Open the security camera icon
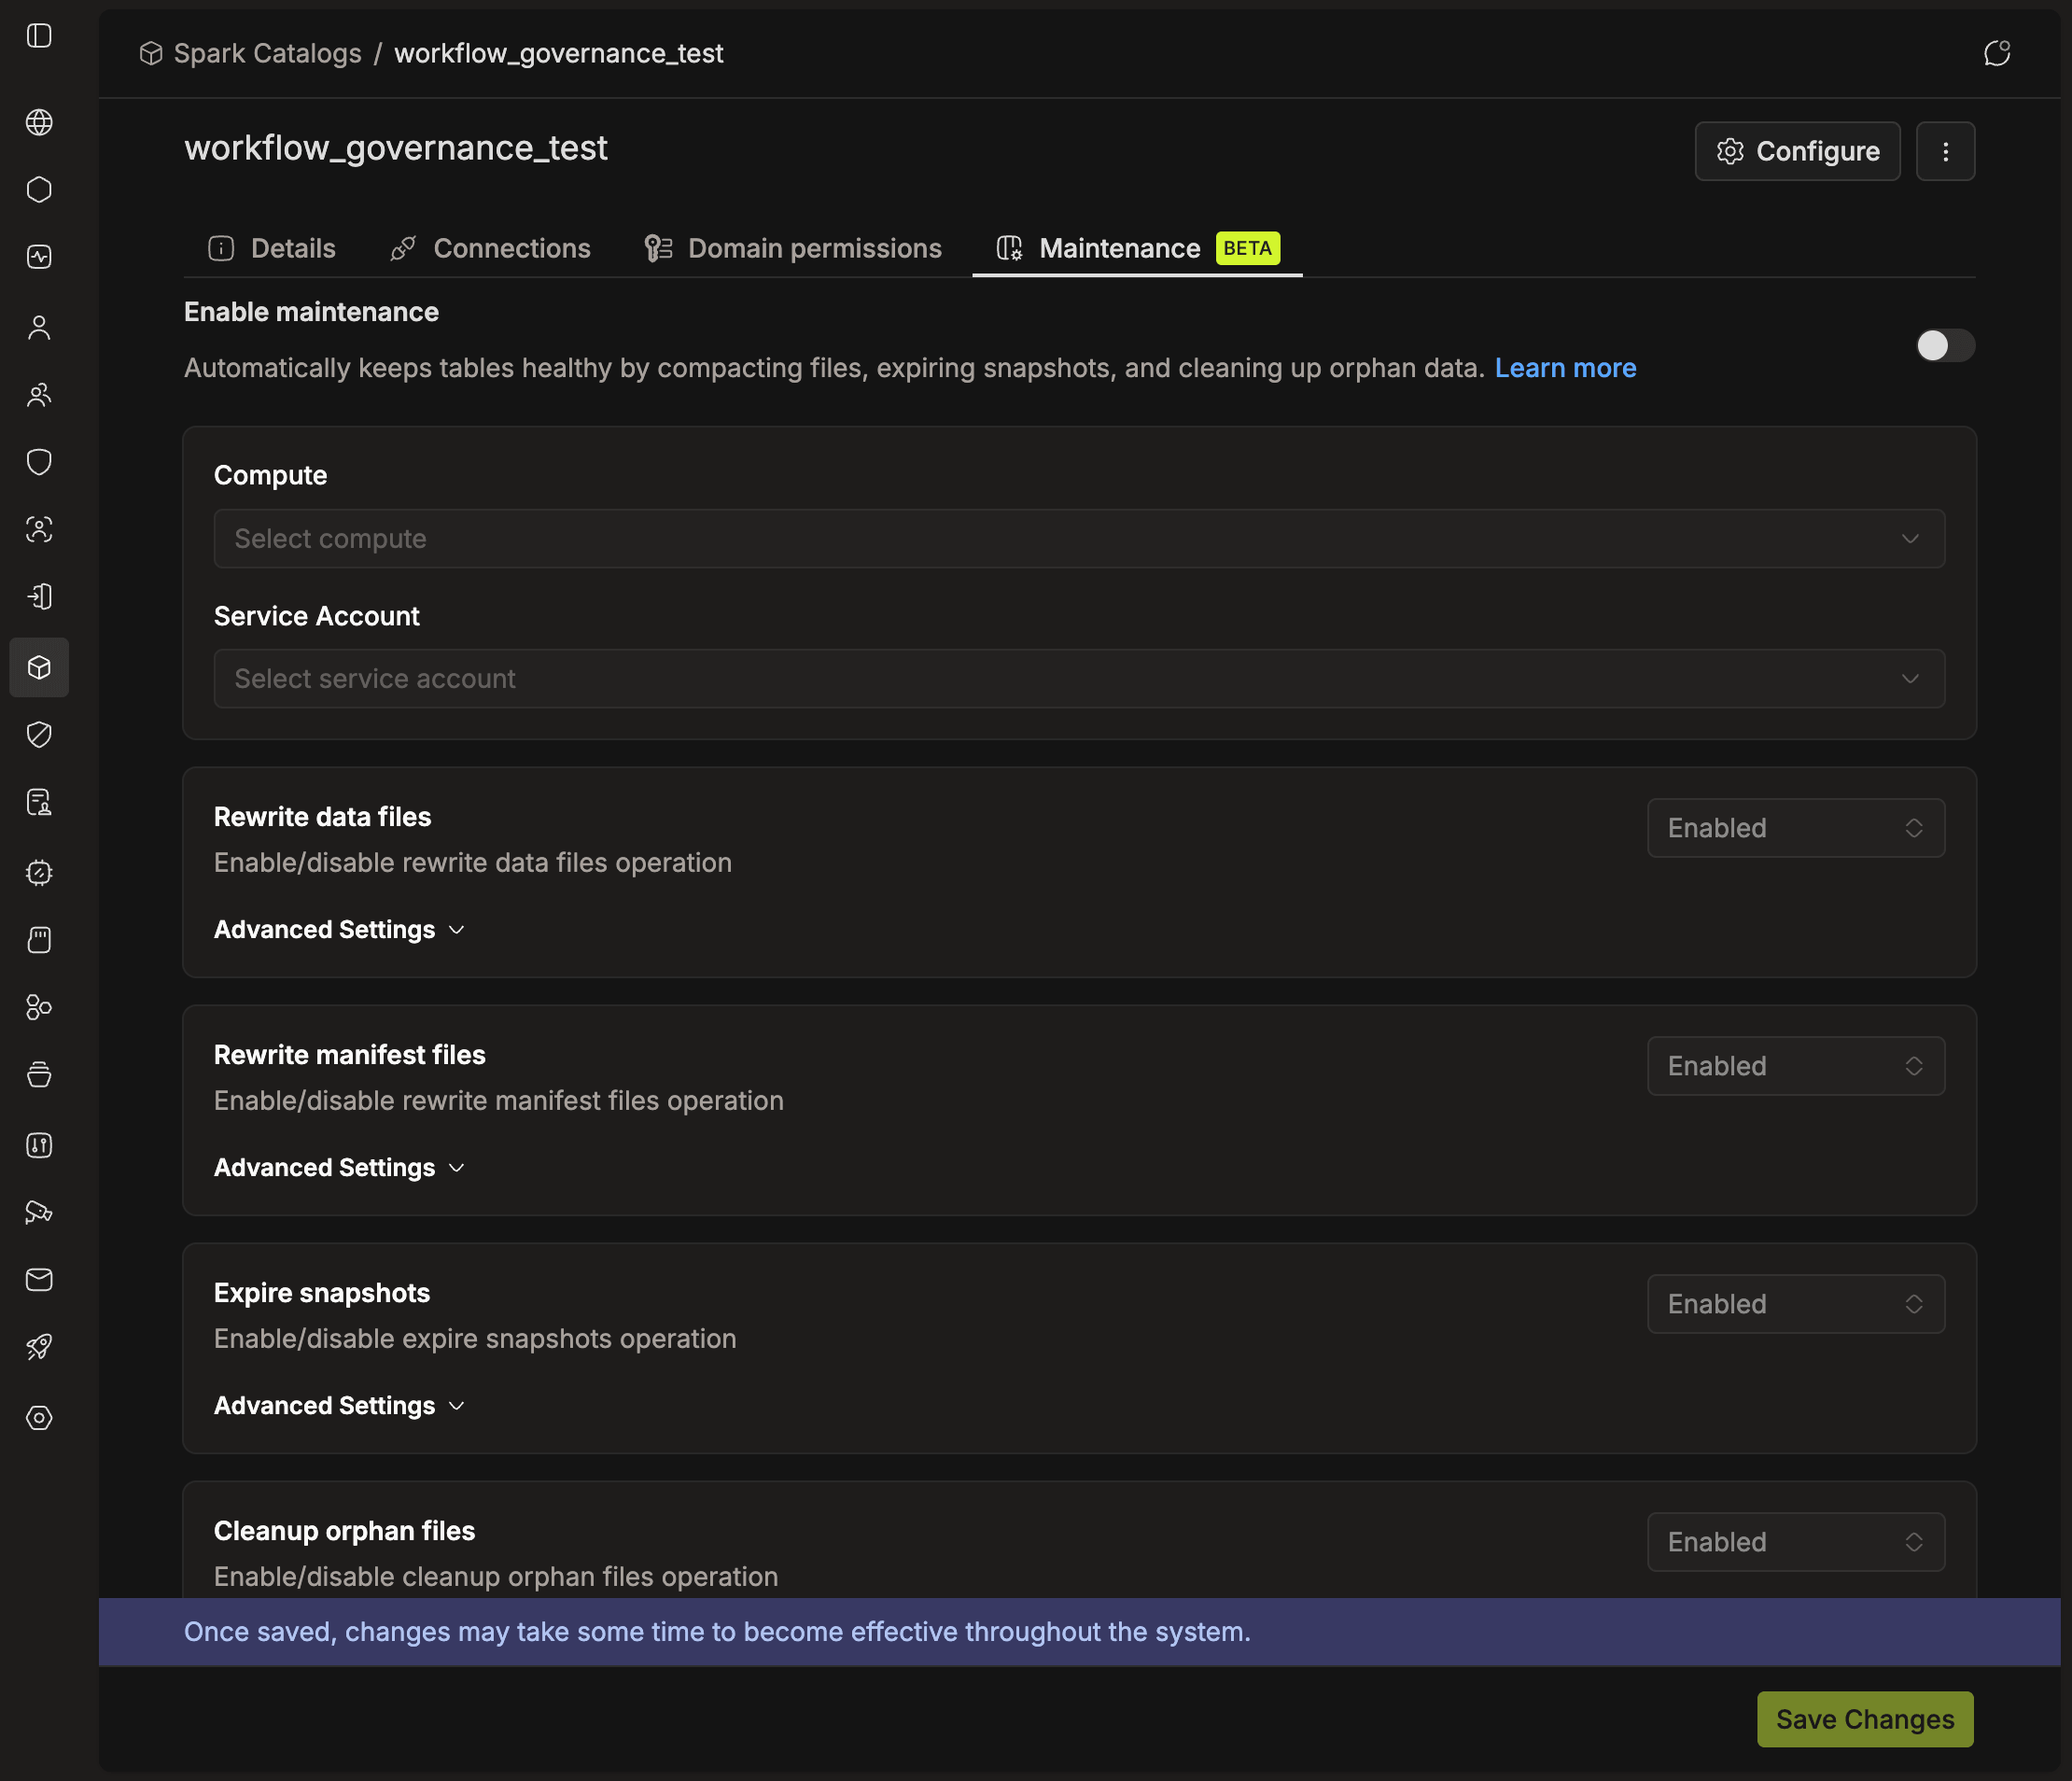This screenshot has height=1781, width=2072. coord(39,1212)
